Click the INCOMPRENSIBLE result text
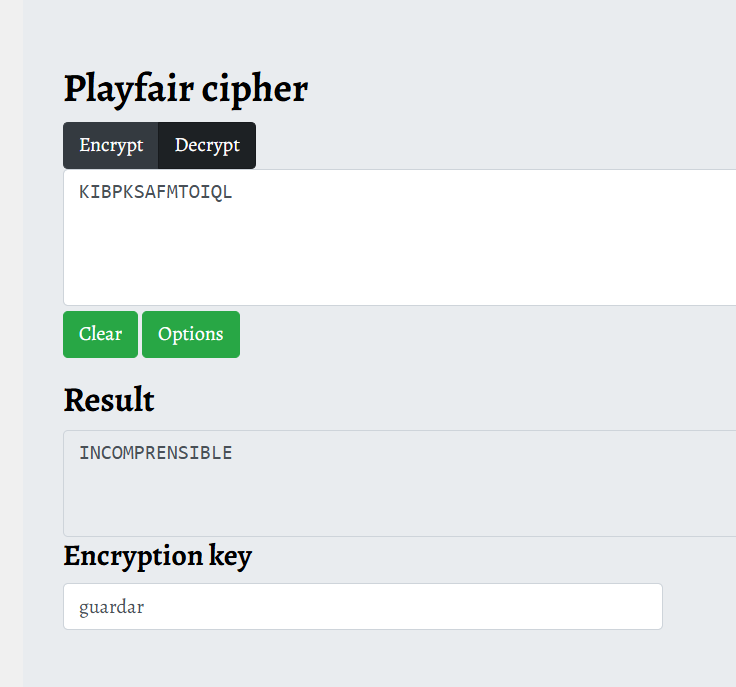 tap(155, 454)
